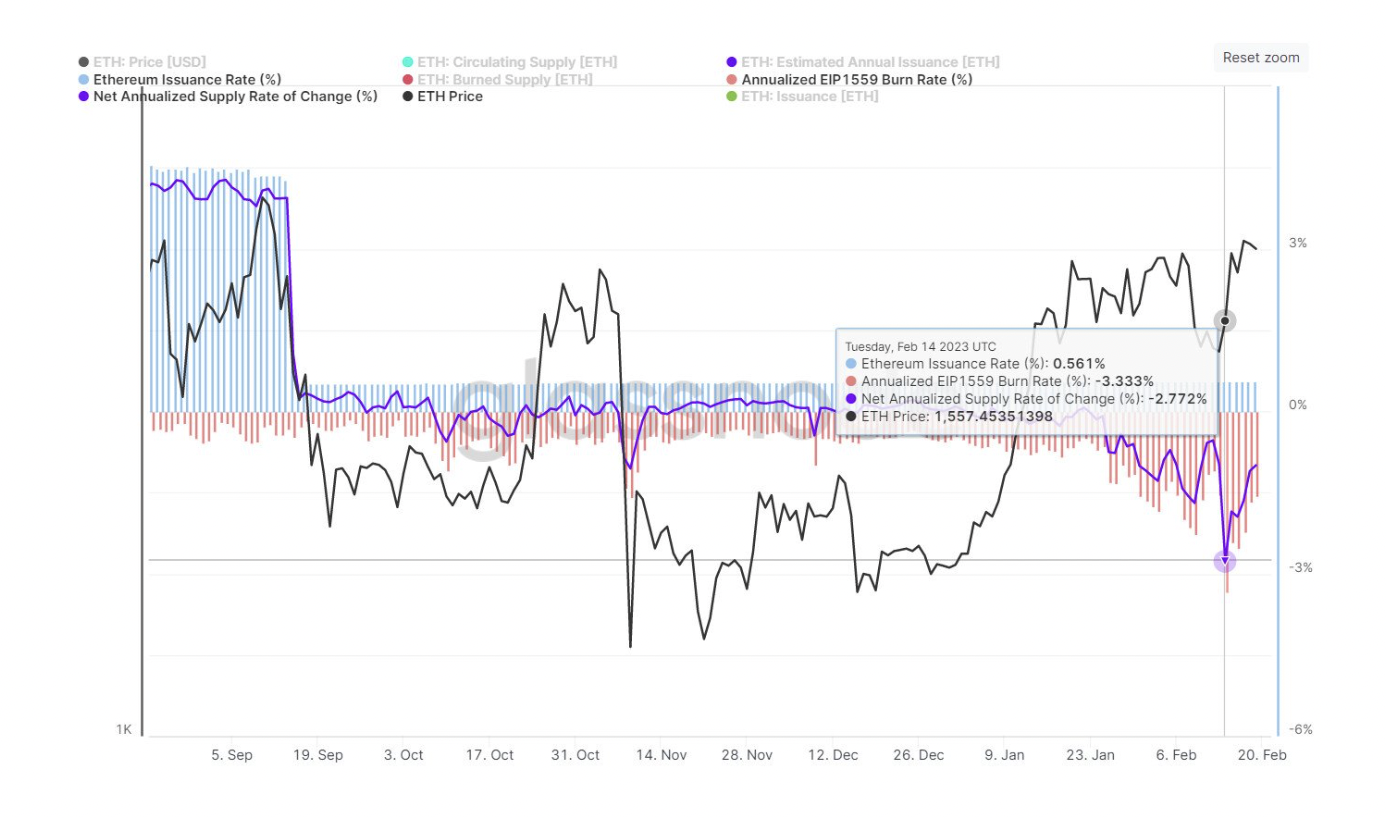
Task: Select the highlighted ETH Price point marker
Action: pyautogui.click(x=1225, y=321)
